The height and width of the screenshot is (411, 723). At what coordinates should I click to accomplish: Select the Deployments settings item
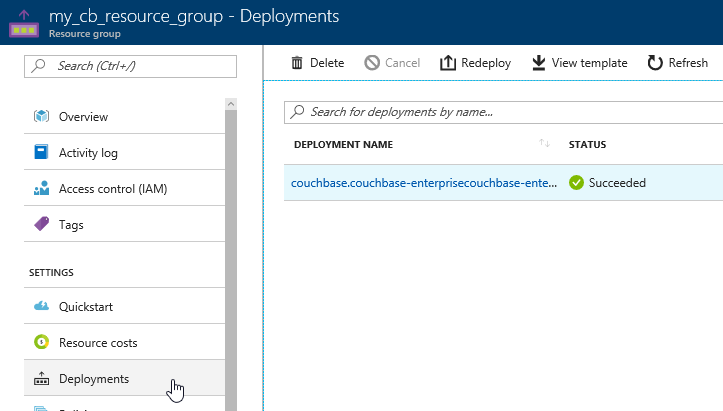pos(124,378)
